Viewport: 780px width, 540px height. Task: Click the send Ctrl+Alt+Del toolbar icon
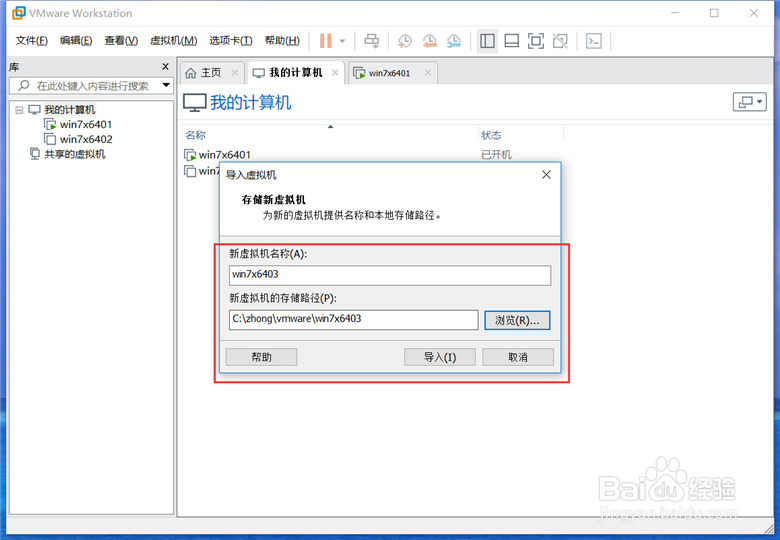(x=372, y=41)
